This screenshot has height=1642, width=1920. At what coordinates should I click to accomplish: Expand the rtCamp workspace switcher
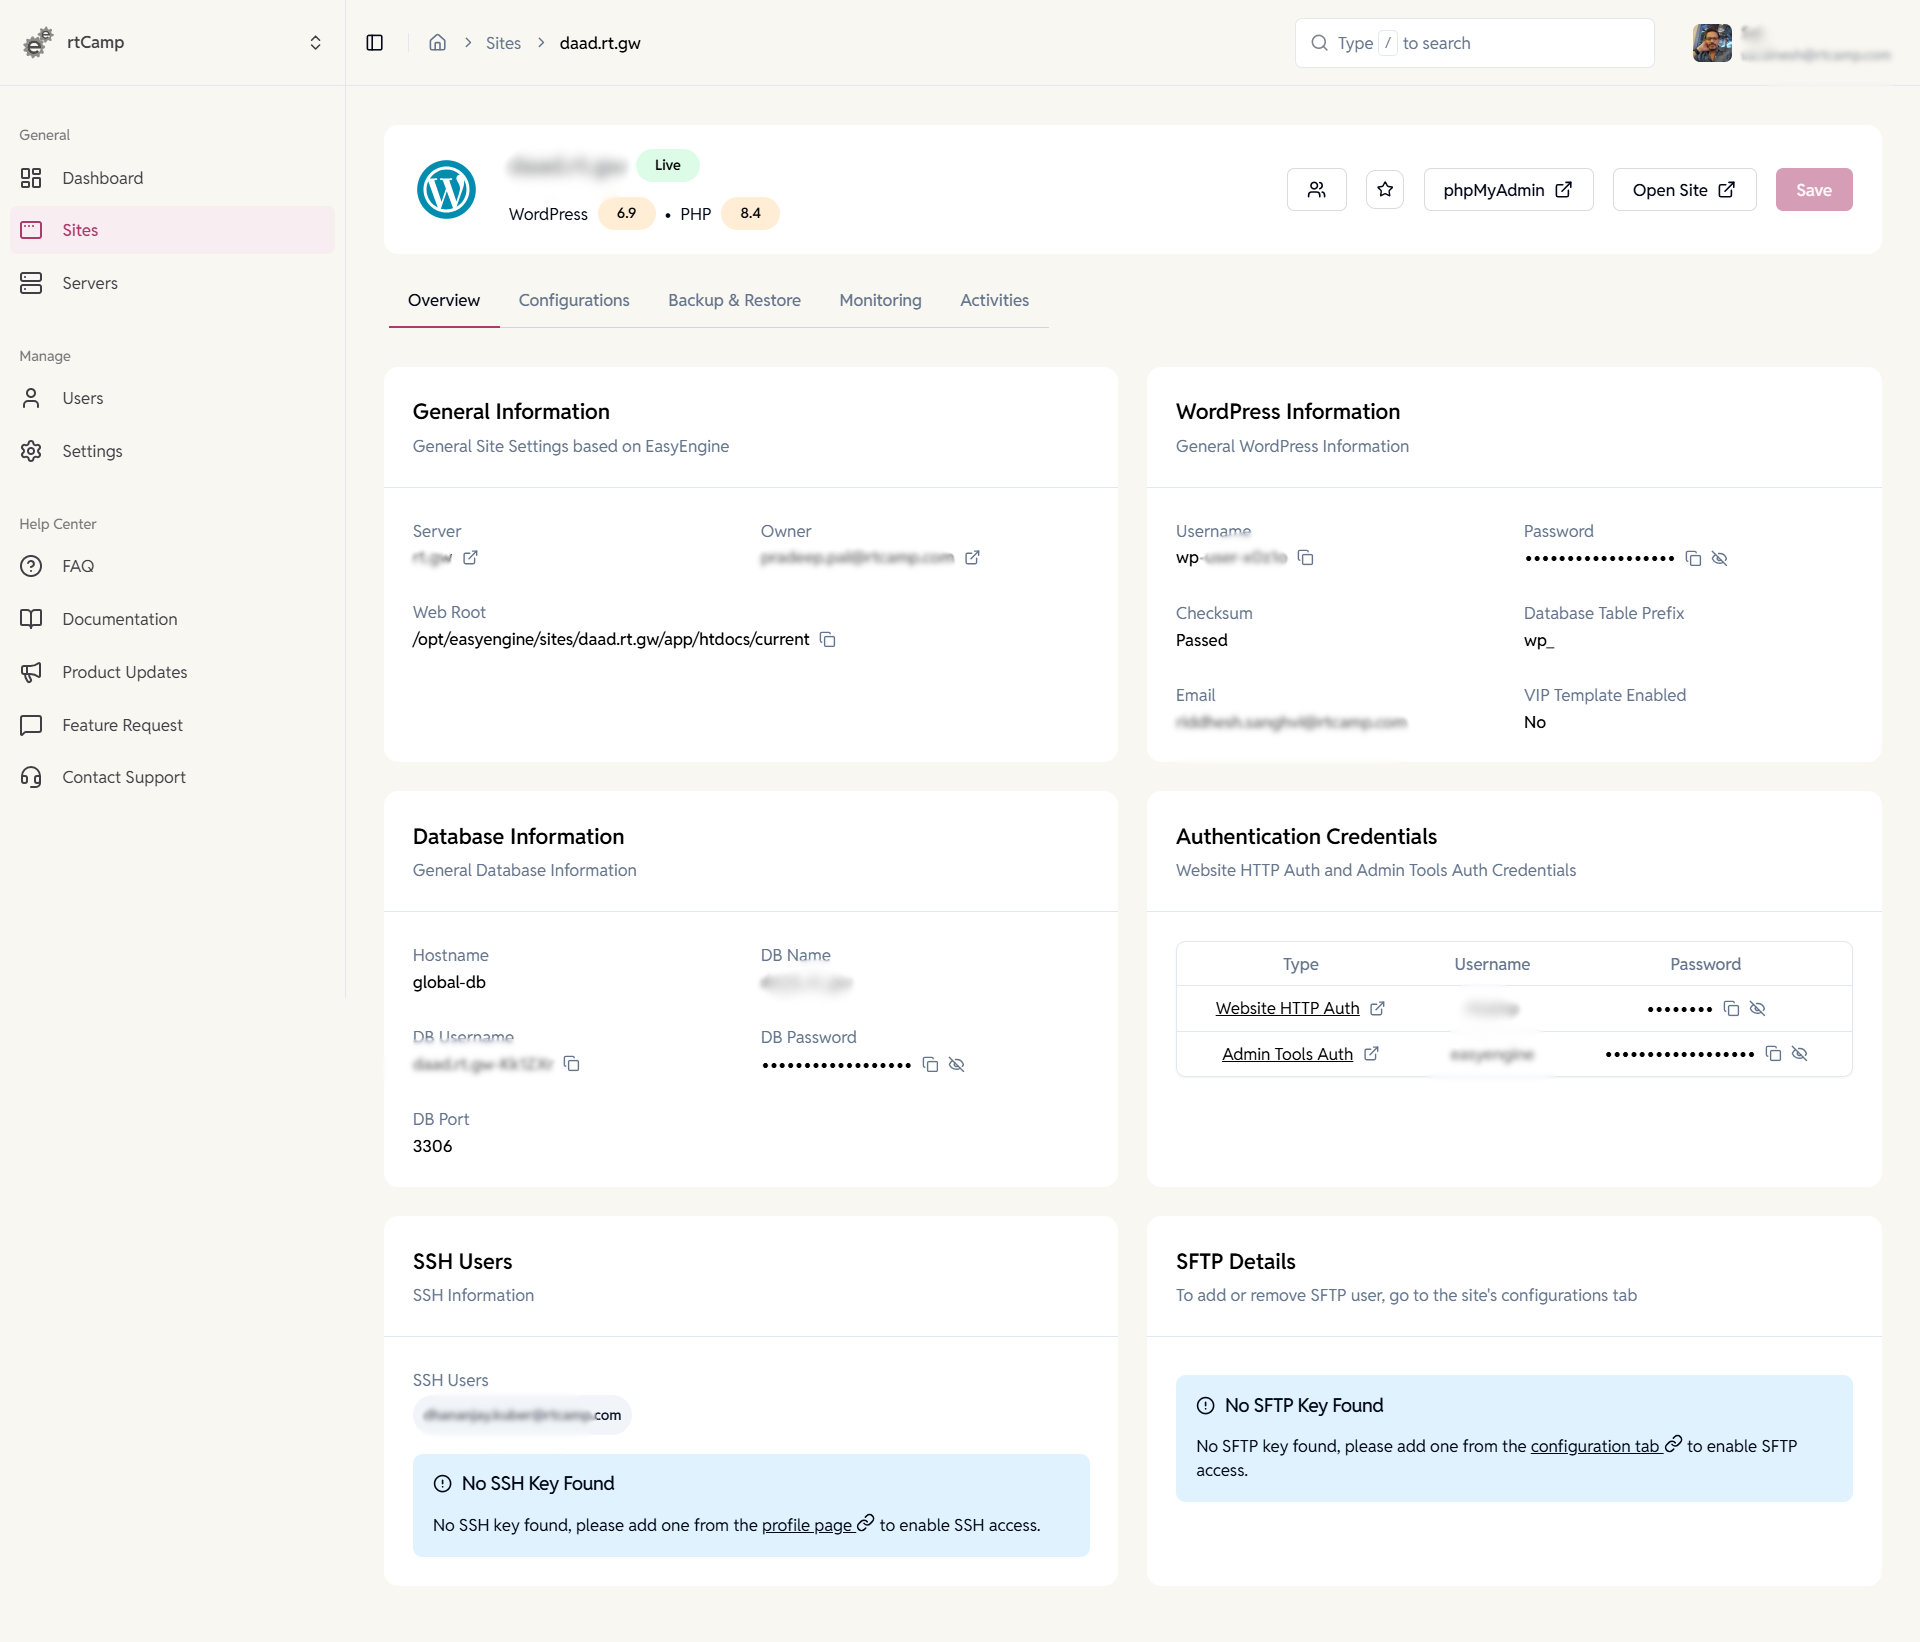point(315,42)
